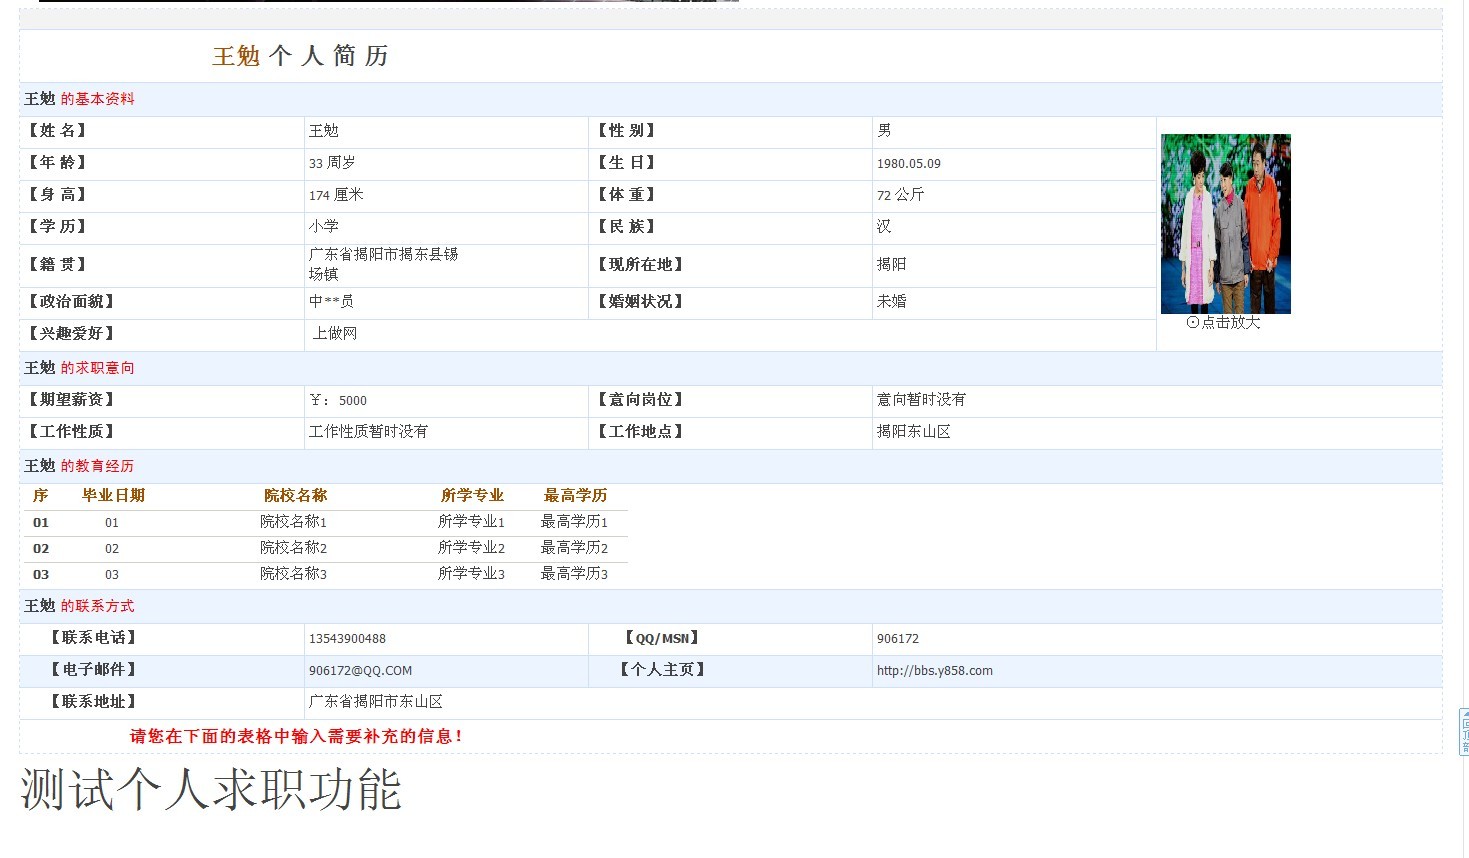
Task: Click the phone number 13543900488
Action: click(347, 639)
